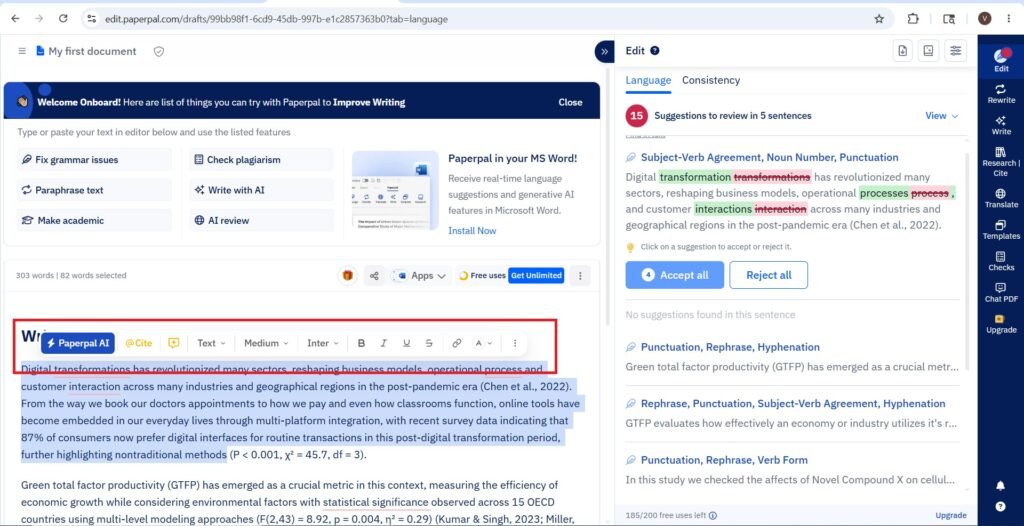Apply strikethrough in floating toolbar
This screenshot has width=1024, height=526.
428,343
